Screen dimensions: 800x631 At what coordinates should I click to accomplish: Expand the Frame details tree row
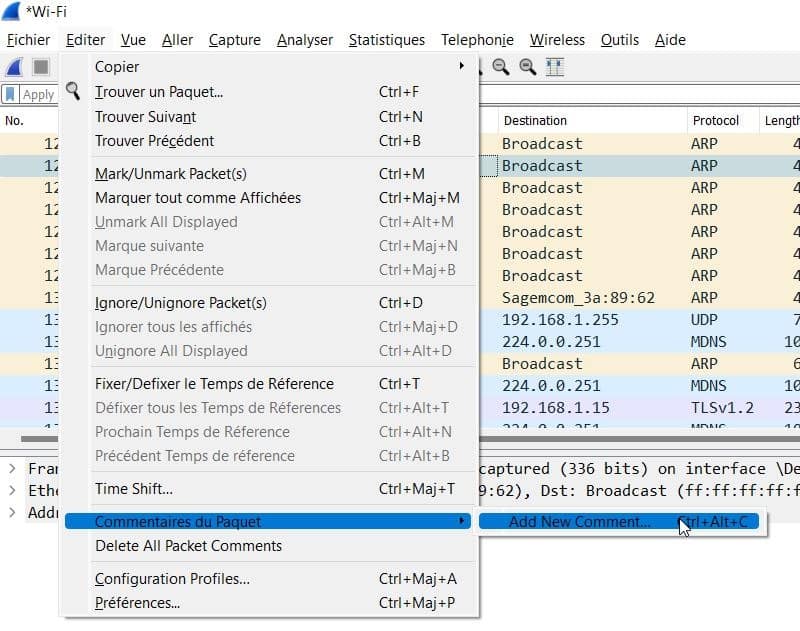pos(11,468)
